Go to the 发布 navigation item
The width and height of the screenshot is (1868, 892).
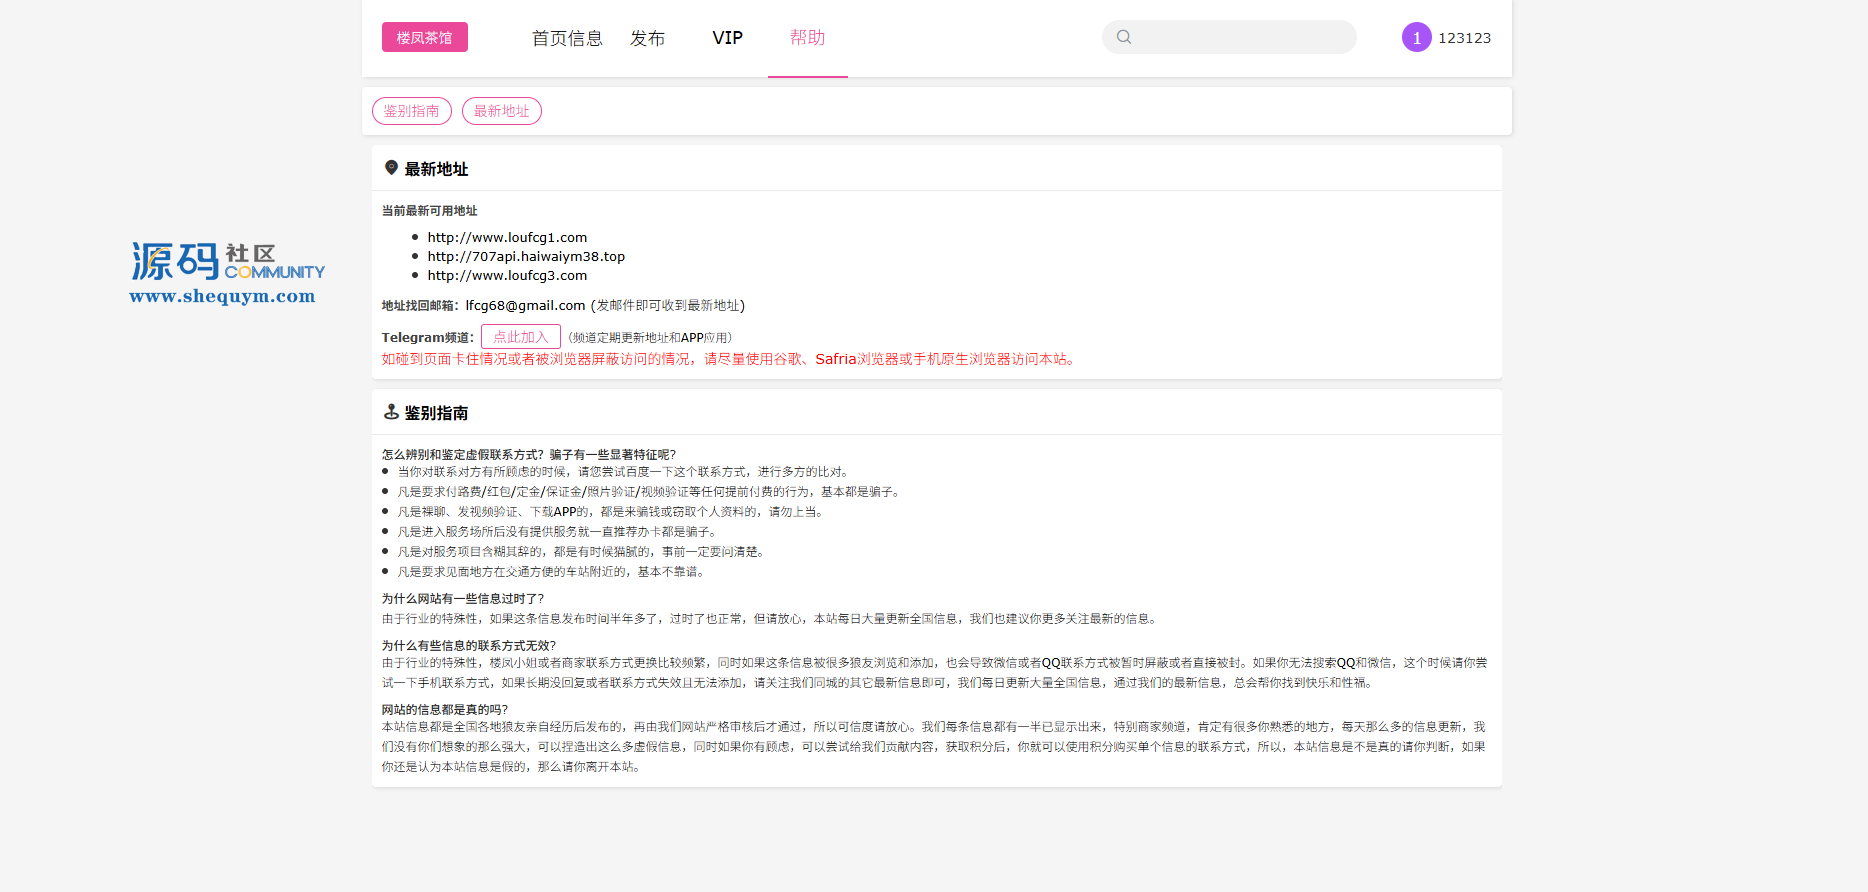647,38
